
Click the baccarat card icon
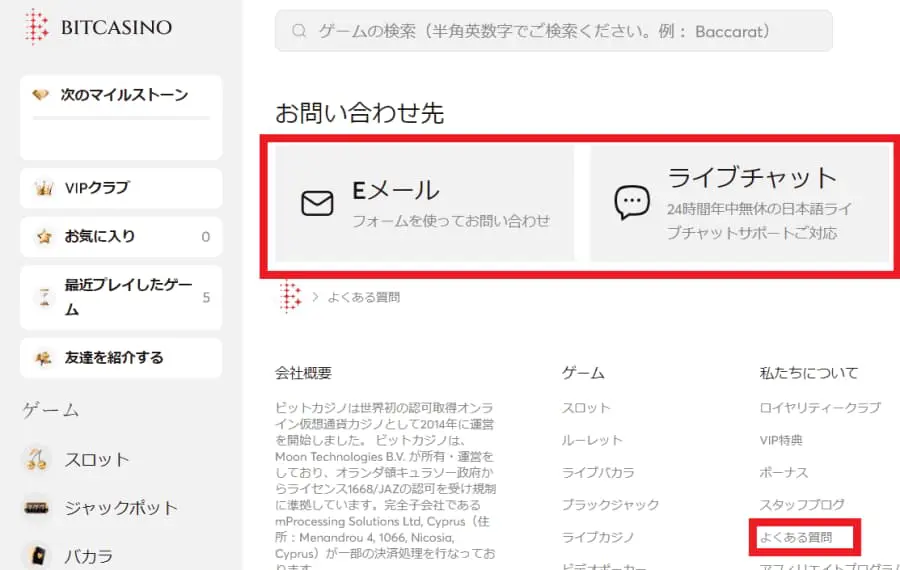(37, 555)
